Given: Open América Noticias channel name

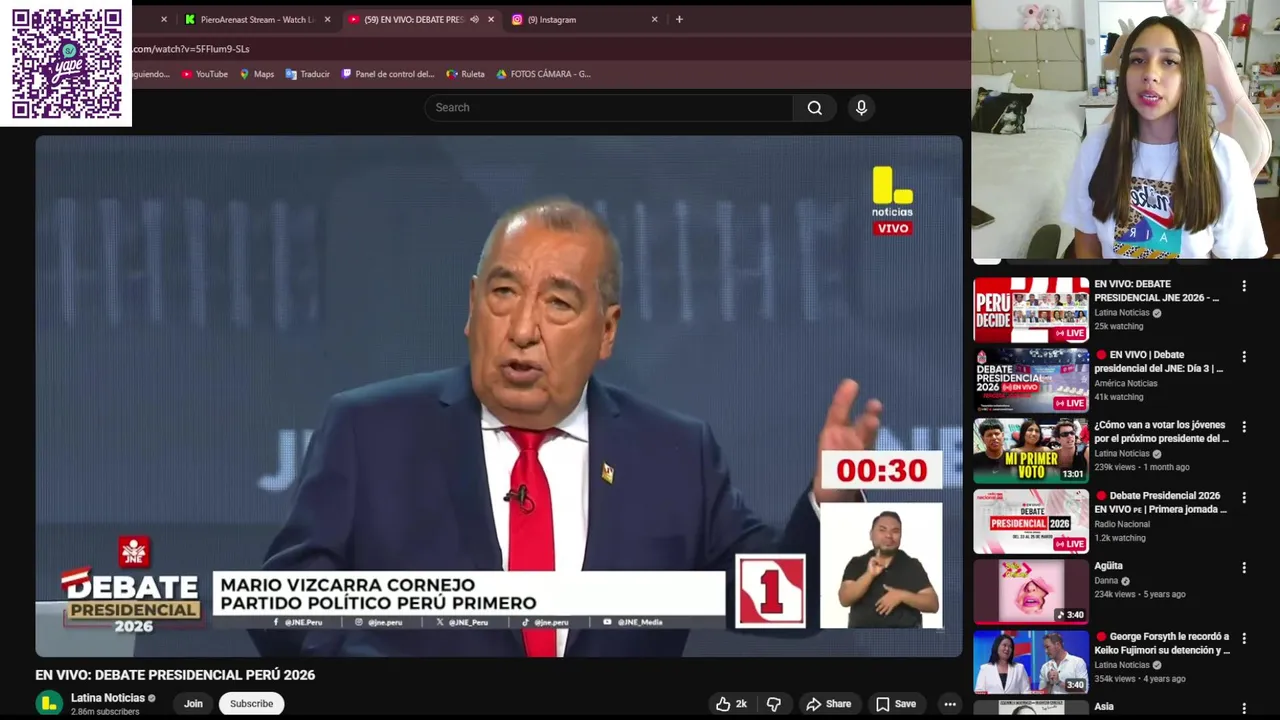Looking at the screenshot, I should pos(1126,383).
